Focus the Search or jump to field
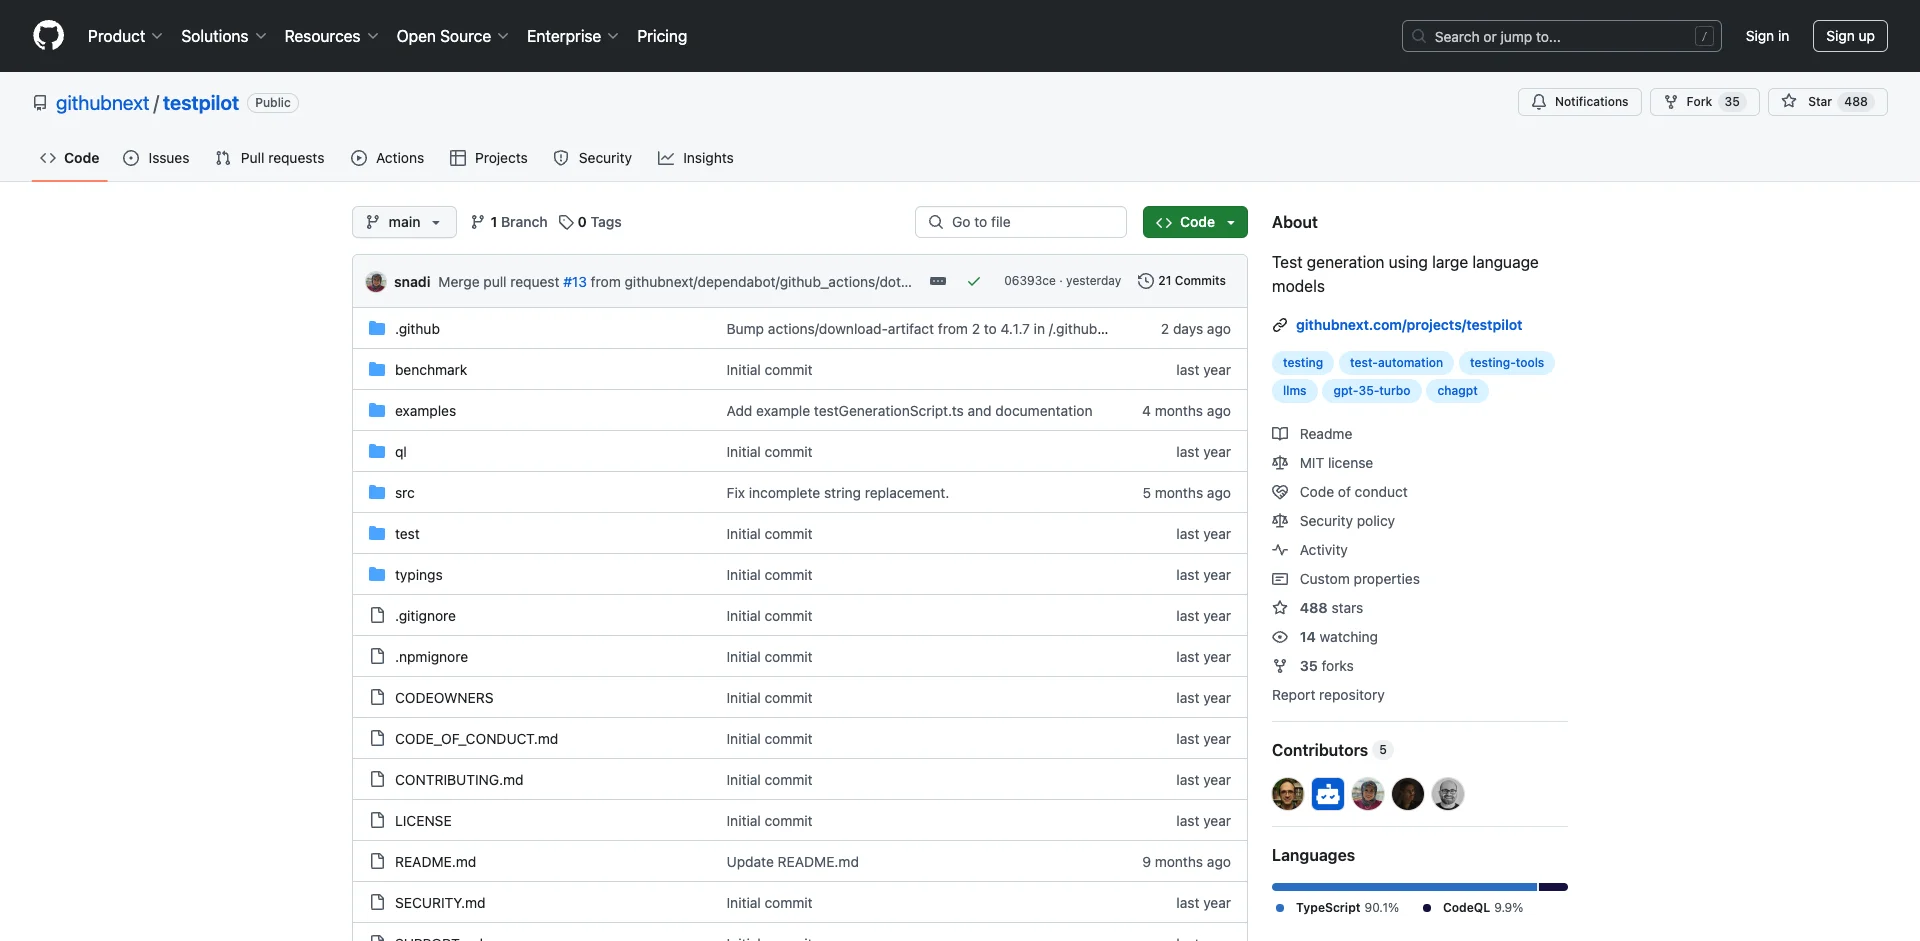This screenshot has width=1920, height=941. (1562, 36)
